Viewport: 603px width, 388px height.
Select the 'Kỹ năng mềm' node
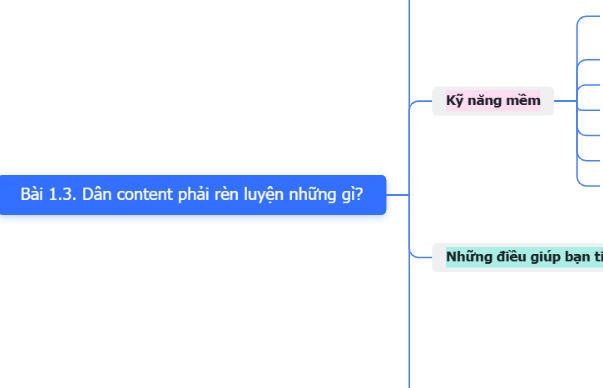493,101
